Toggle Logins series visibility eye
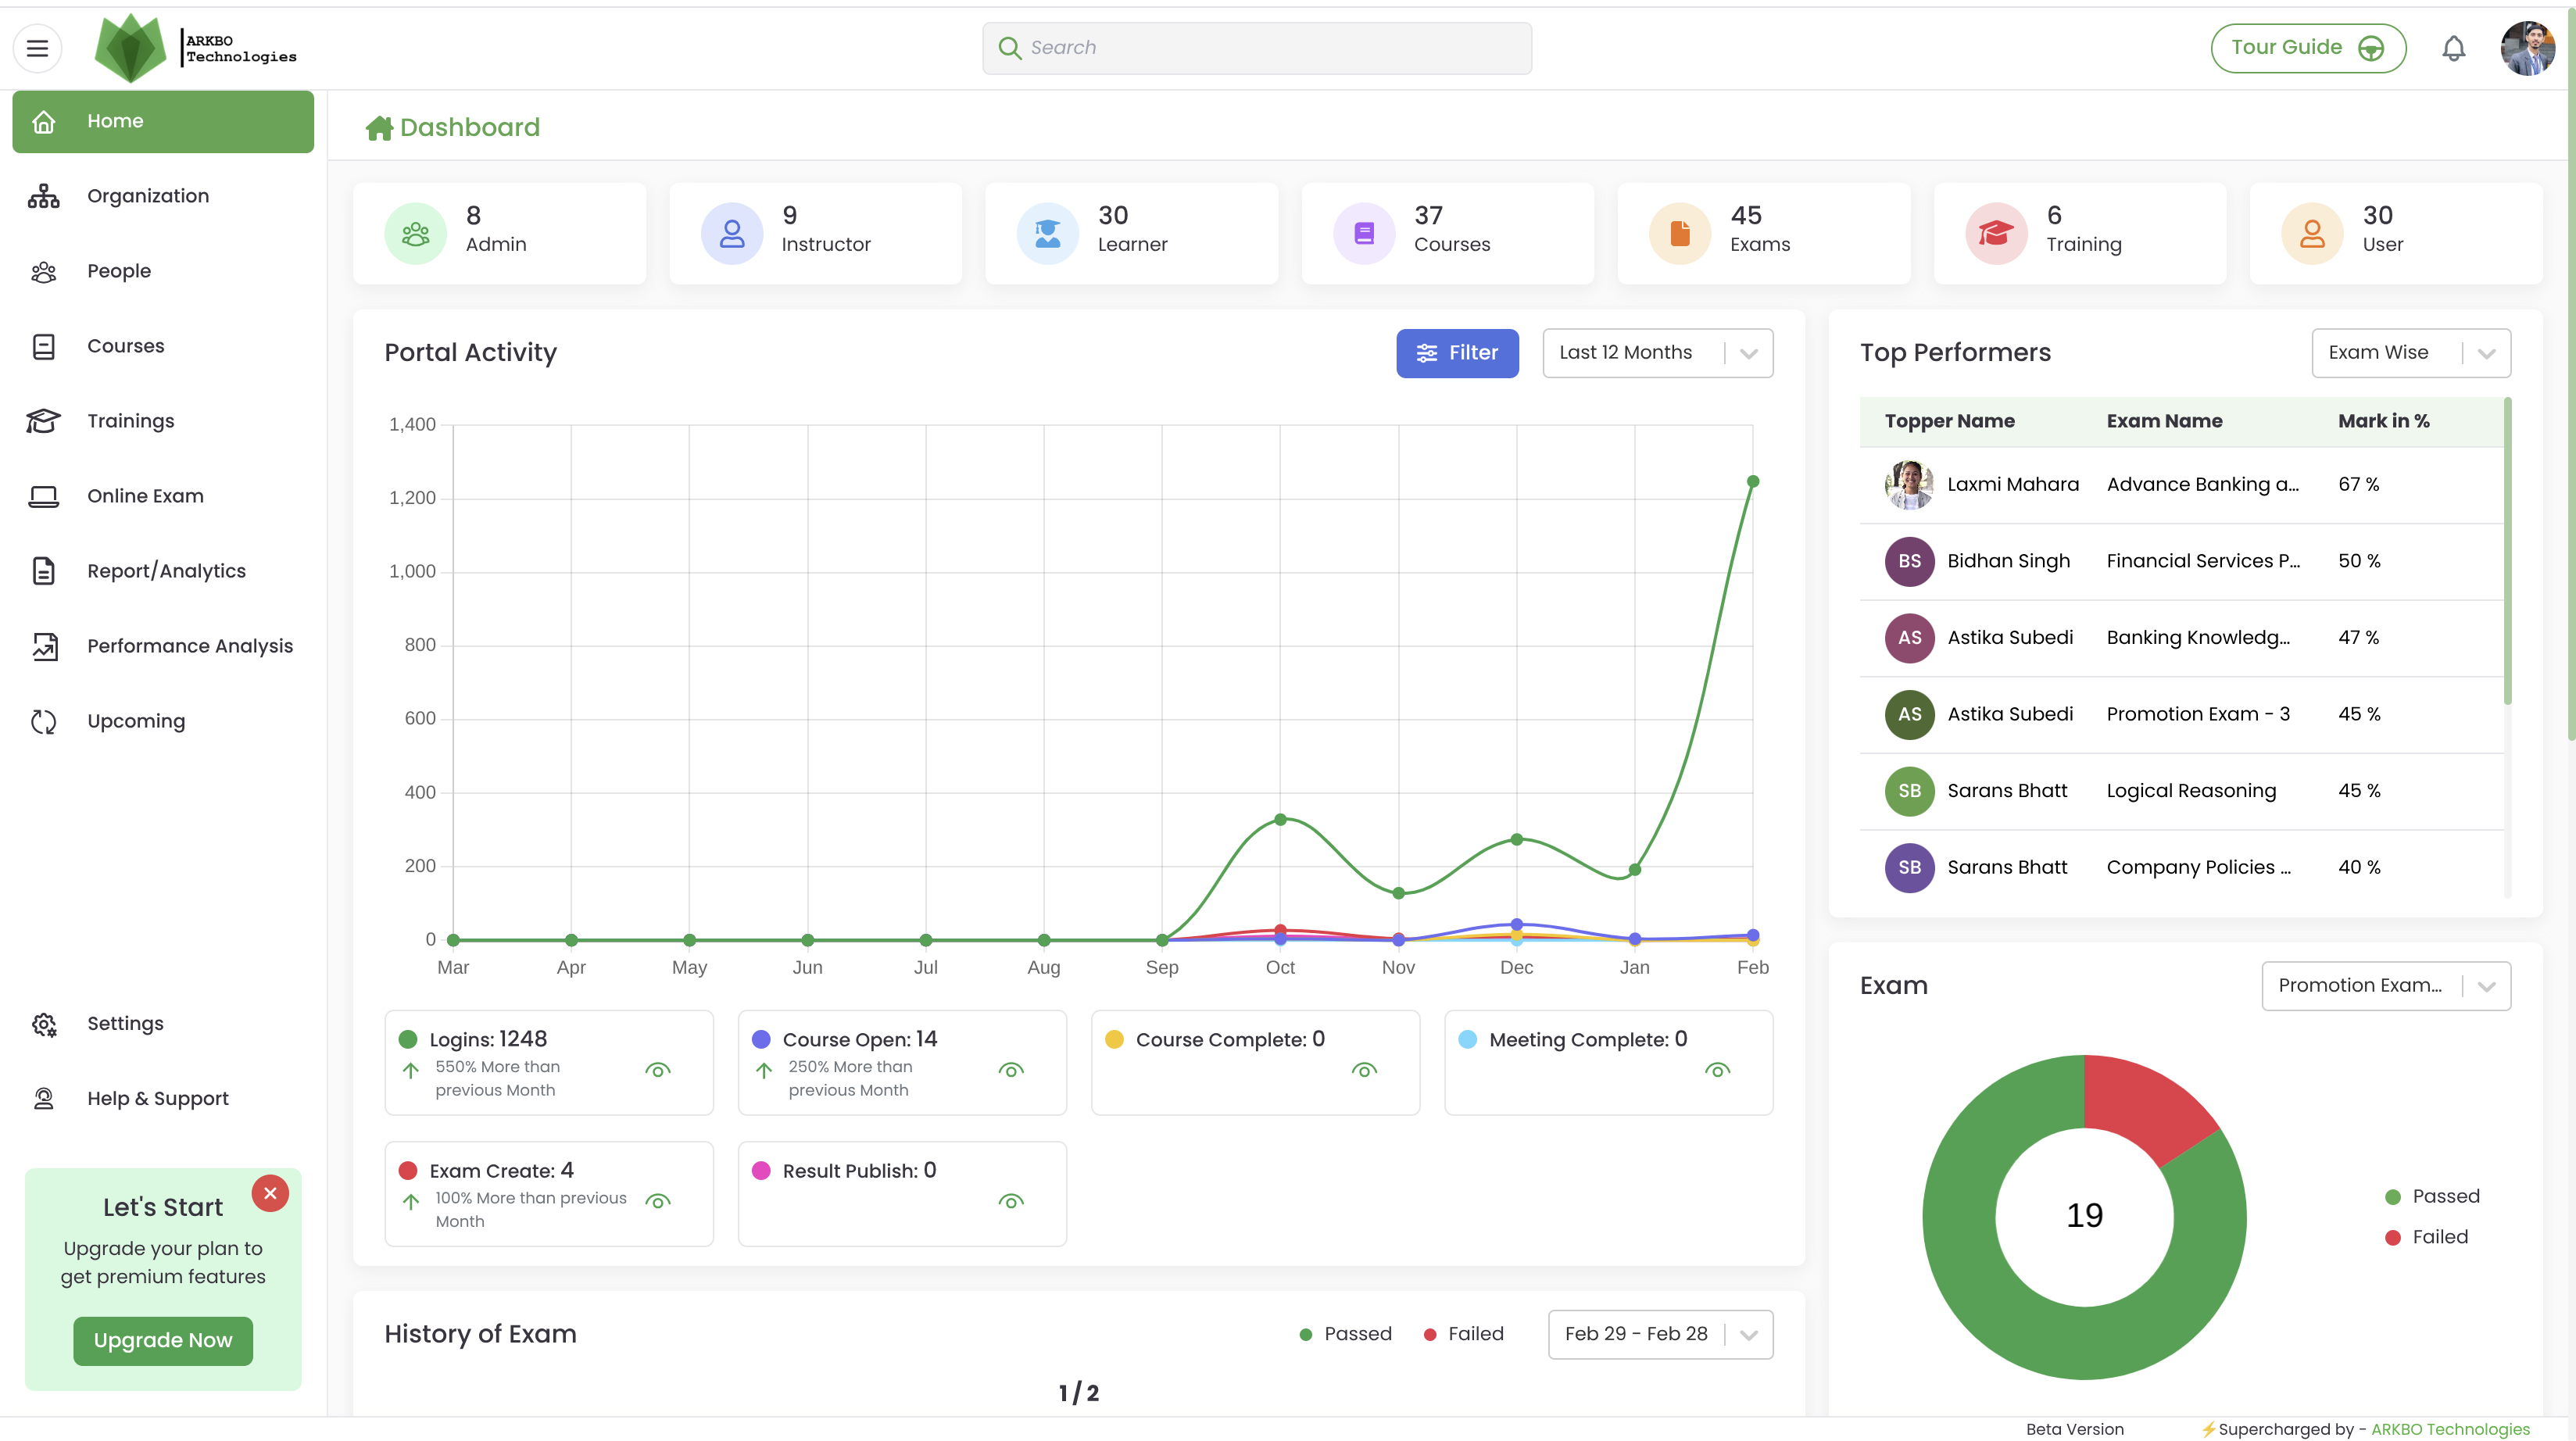This screenshot has width=2576, height=1441. [657, 1070]
